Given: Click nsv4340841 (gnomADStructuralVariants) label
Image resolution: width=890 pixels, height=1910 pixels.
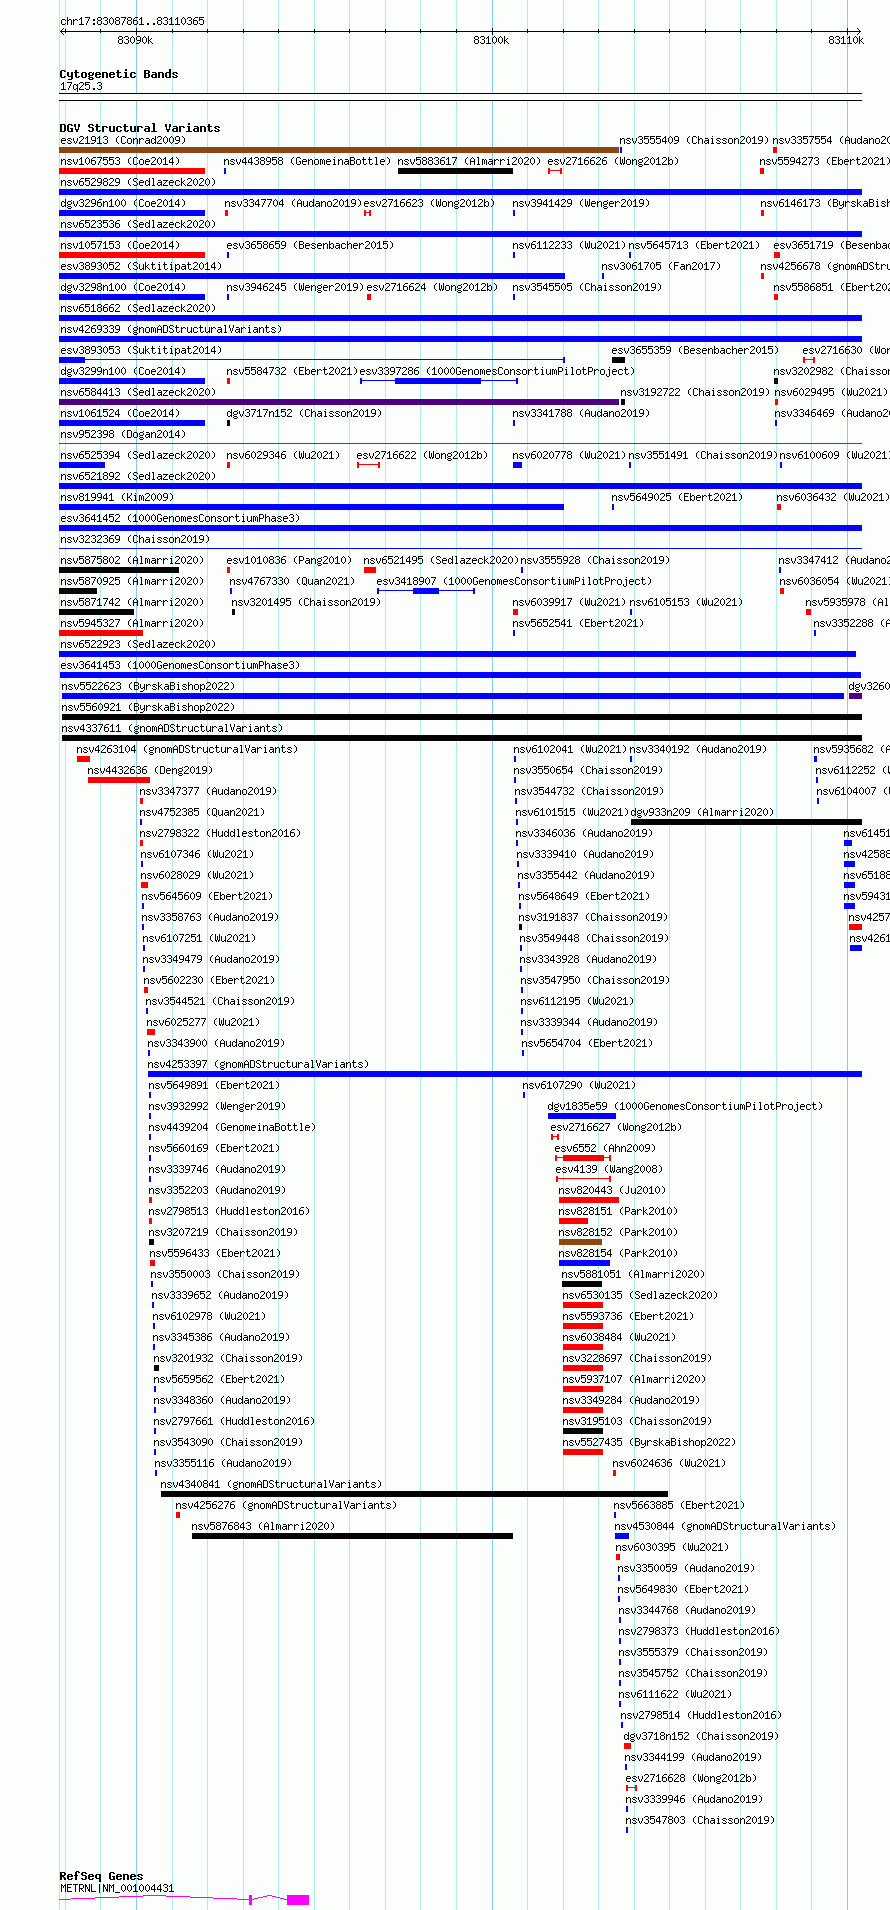Looking at the screenshot, I should (x=271, y=1485).
